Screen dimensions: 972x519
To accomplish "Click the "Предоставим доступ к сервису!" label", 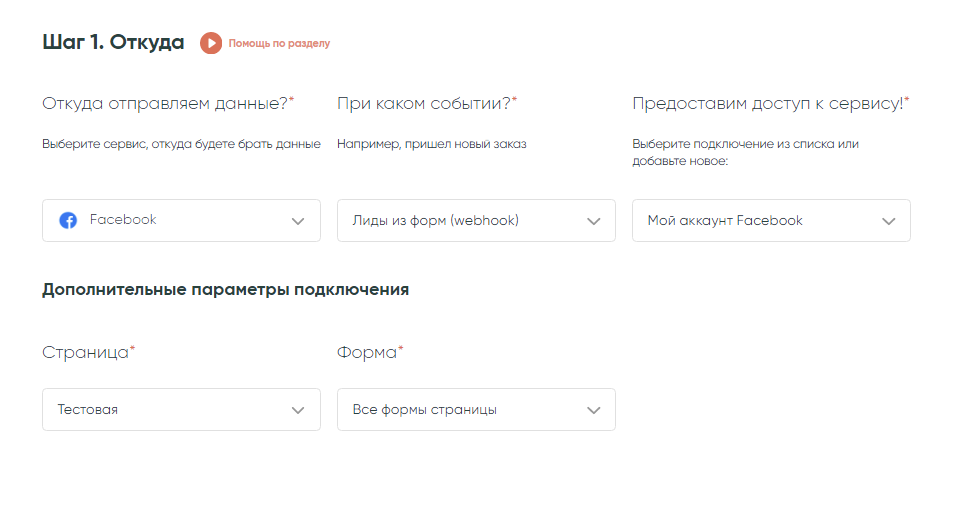I will (x=770, y=103).
